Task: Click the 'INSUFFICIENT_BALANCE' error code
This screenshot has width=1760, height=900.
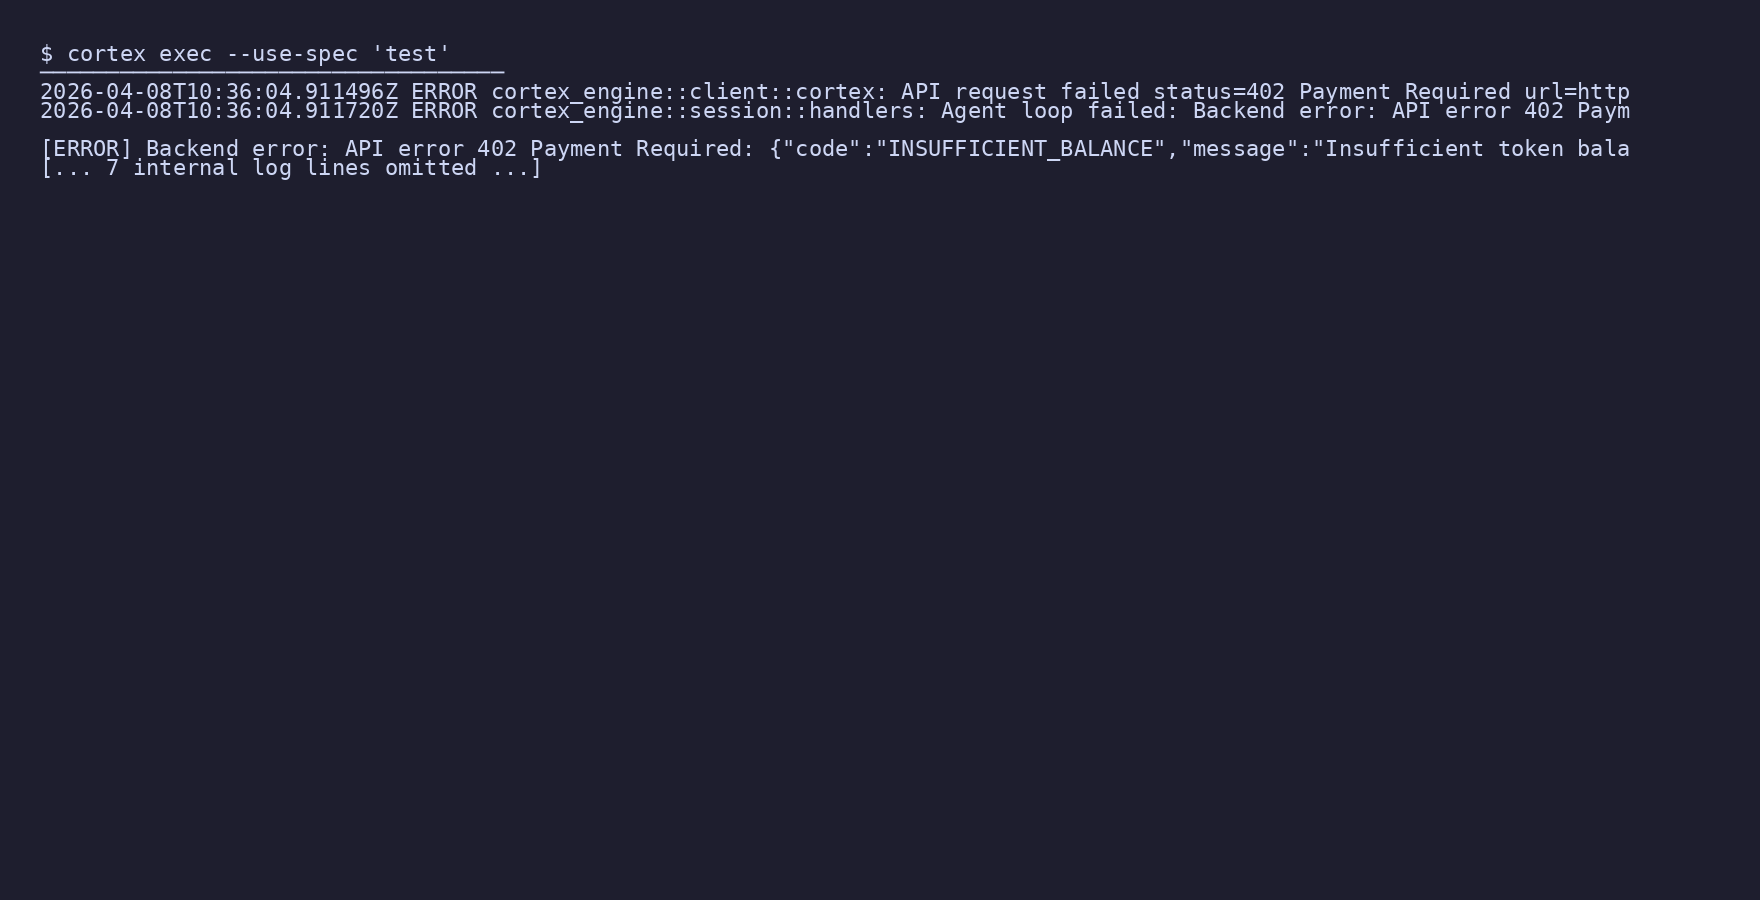Action: pos(1020,149)
